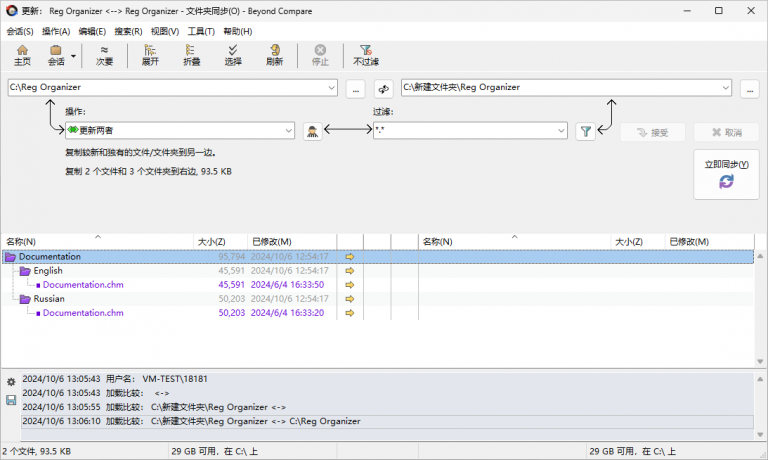Click copy-right arrow on 45,591 chm row

pos(350,285)
